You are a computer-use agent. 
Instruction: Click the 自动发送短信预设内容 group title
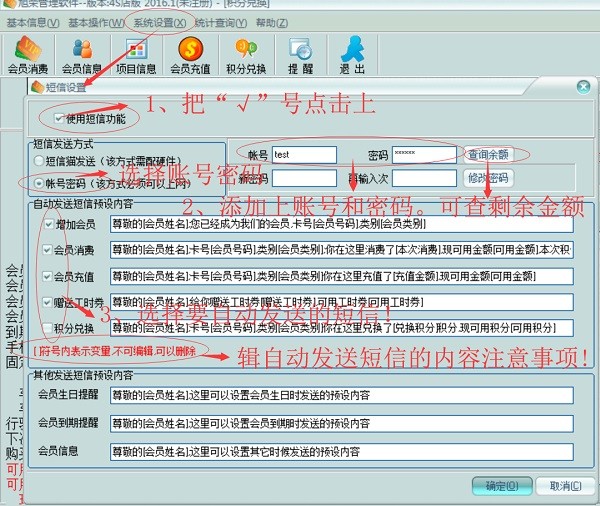pos(83,204)
